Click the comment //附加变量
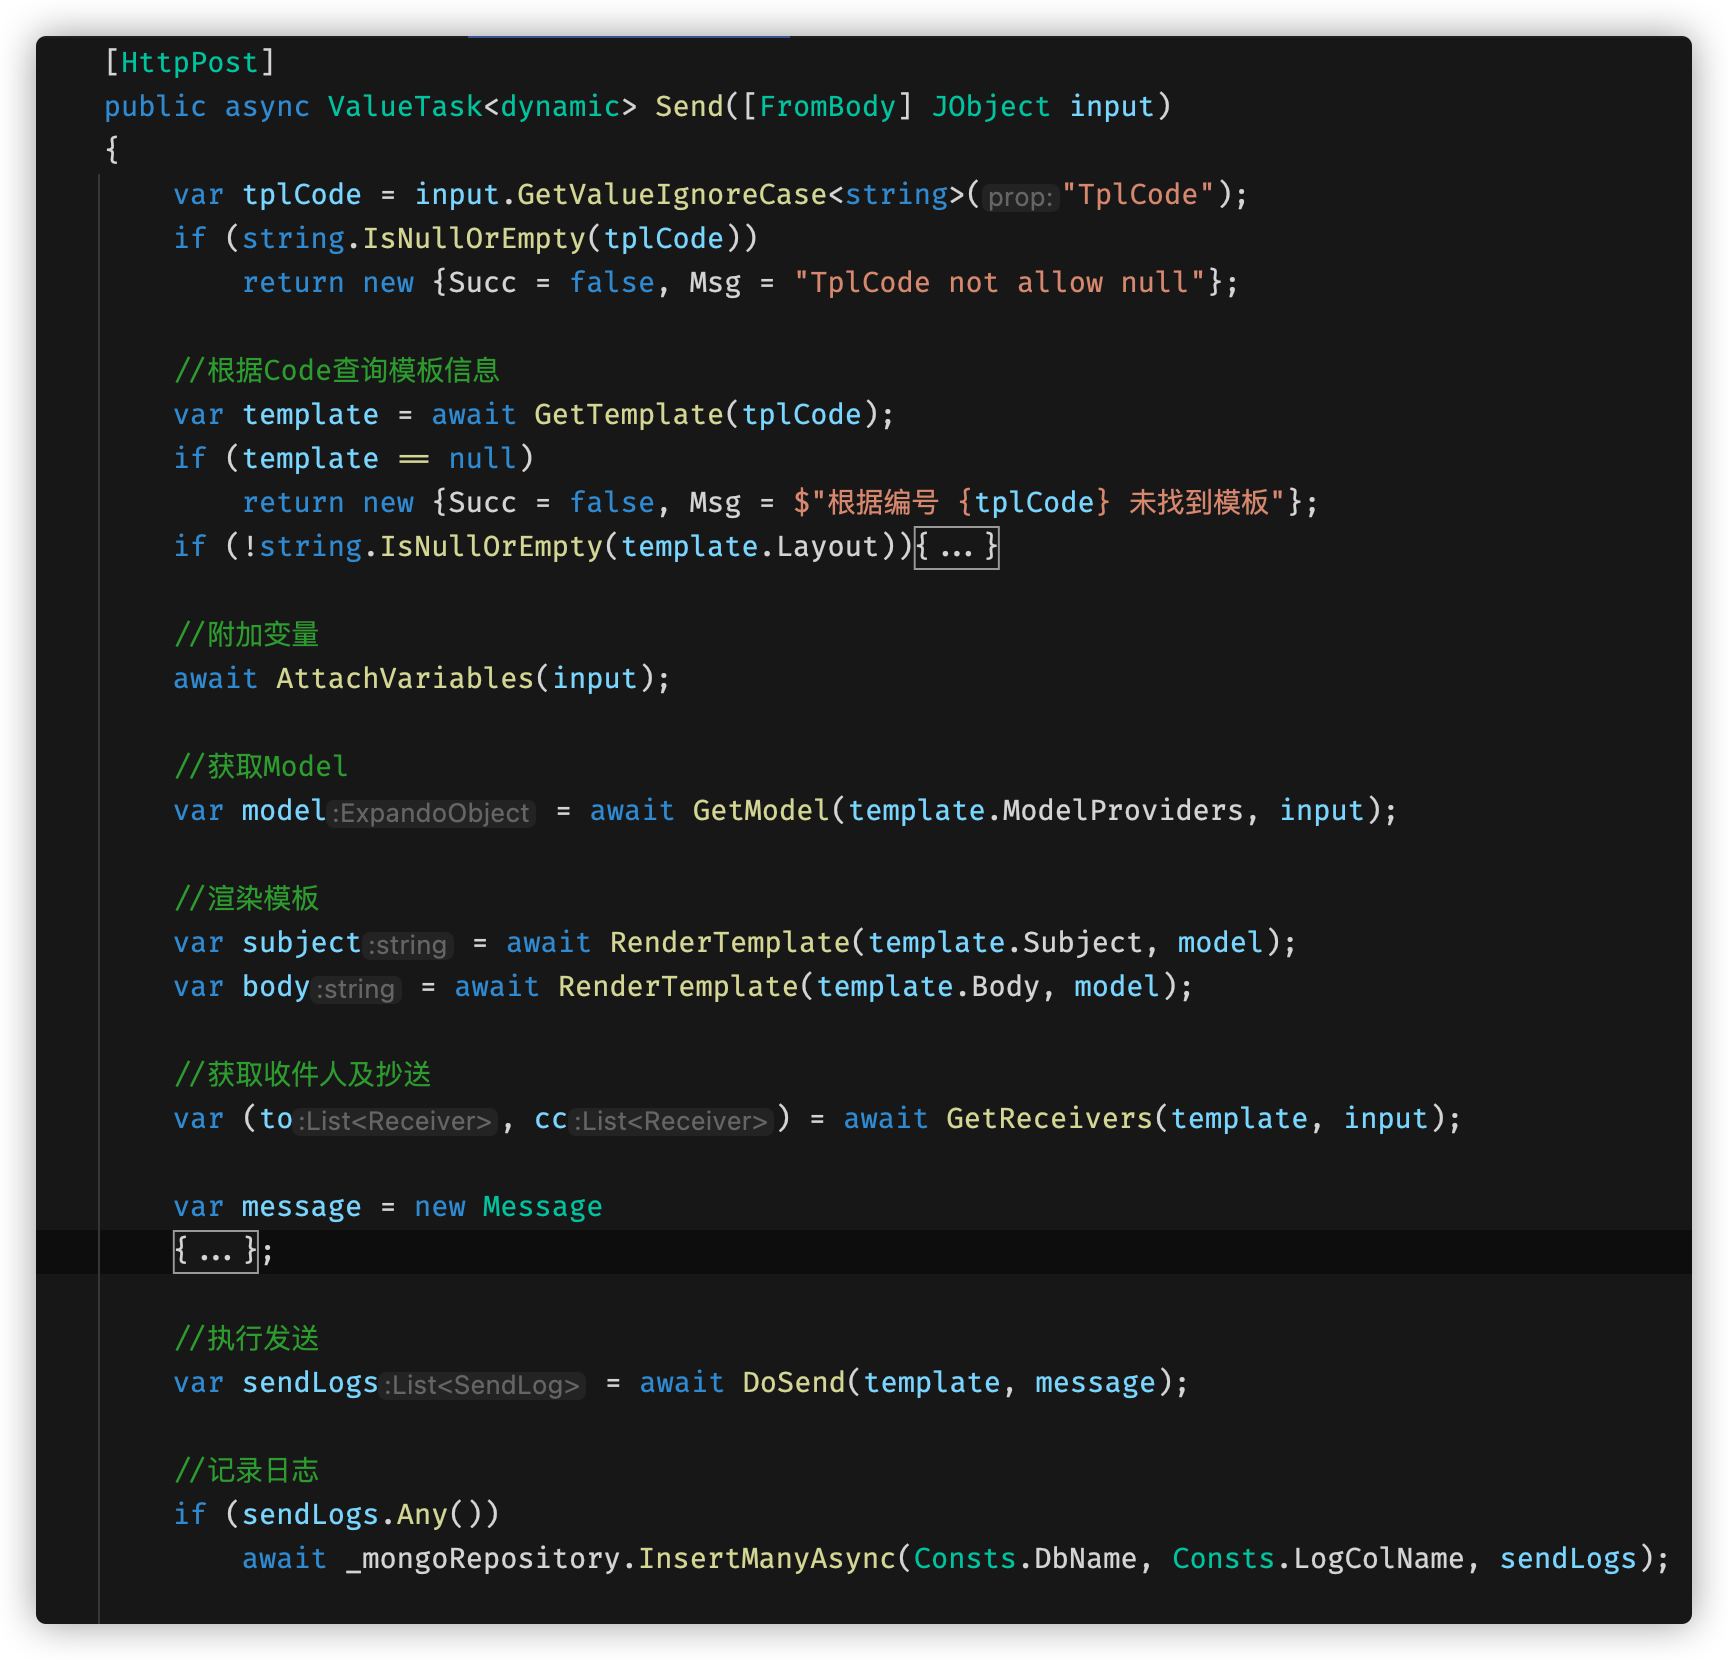 pyautogui.click(x=246, y=635)
